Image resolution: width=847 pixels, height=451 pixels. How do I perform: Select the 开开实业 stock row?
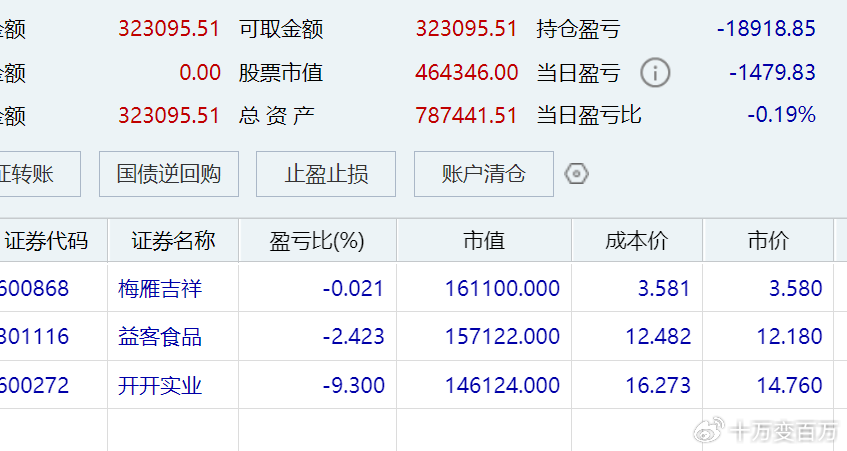pyautogui.click(x=160, y=385)
